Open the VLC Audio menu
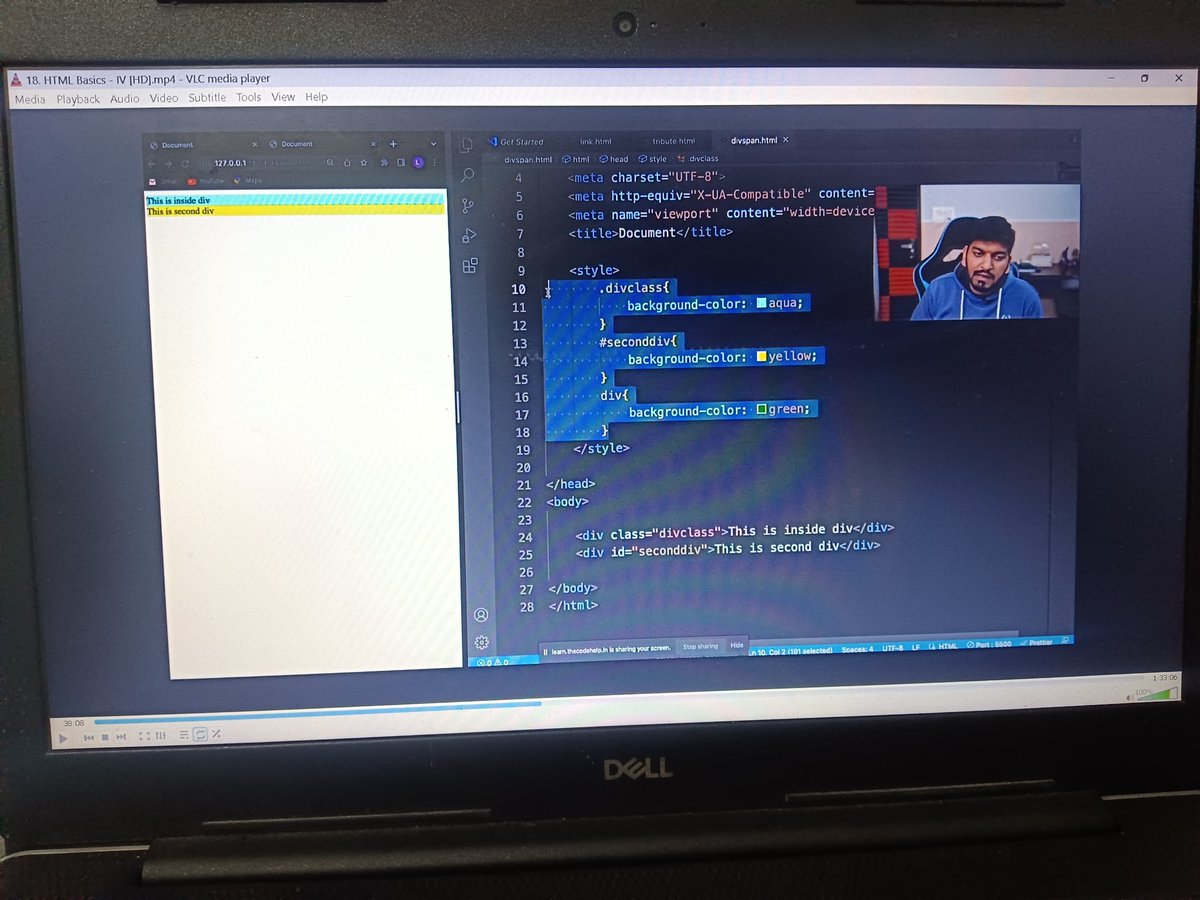Image resolution: width=1200 pixels, height=900 pixels. point(125,98)
